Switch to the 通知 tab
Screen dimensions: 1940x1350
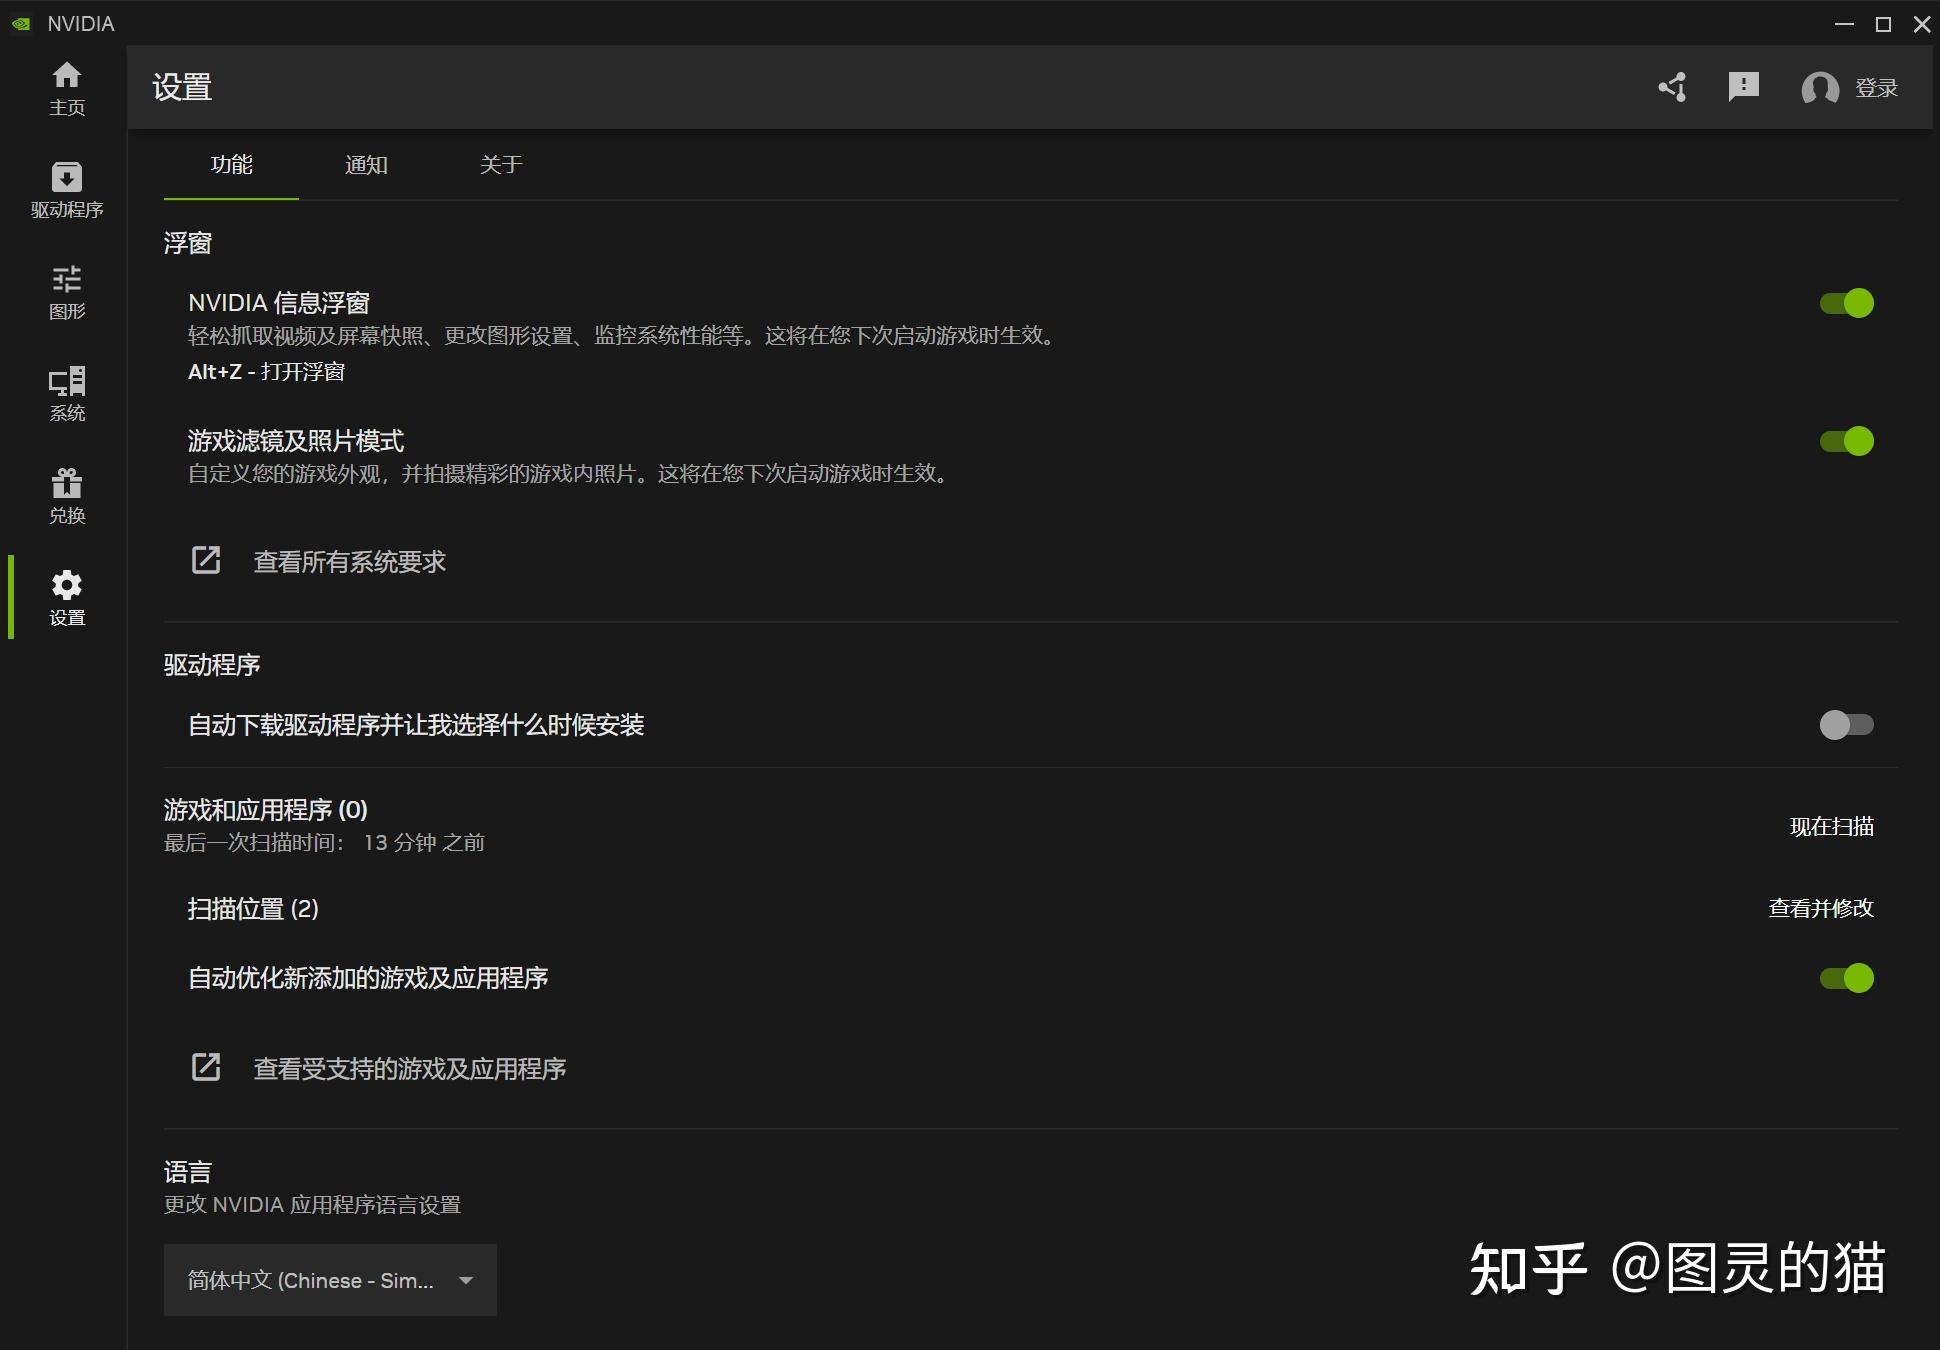click(366, 165)
